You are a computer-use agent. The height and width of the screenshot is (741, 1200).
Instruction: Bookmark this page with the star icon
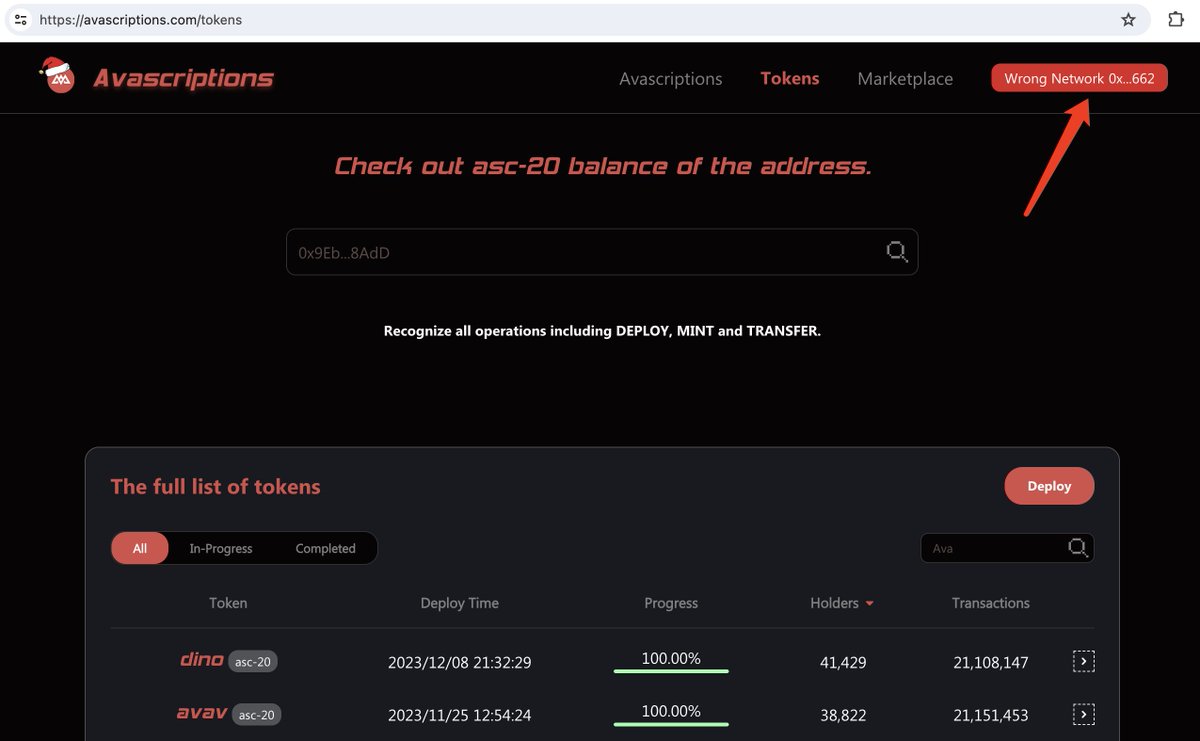(1128, 19)
